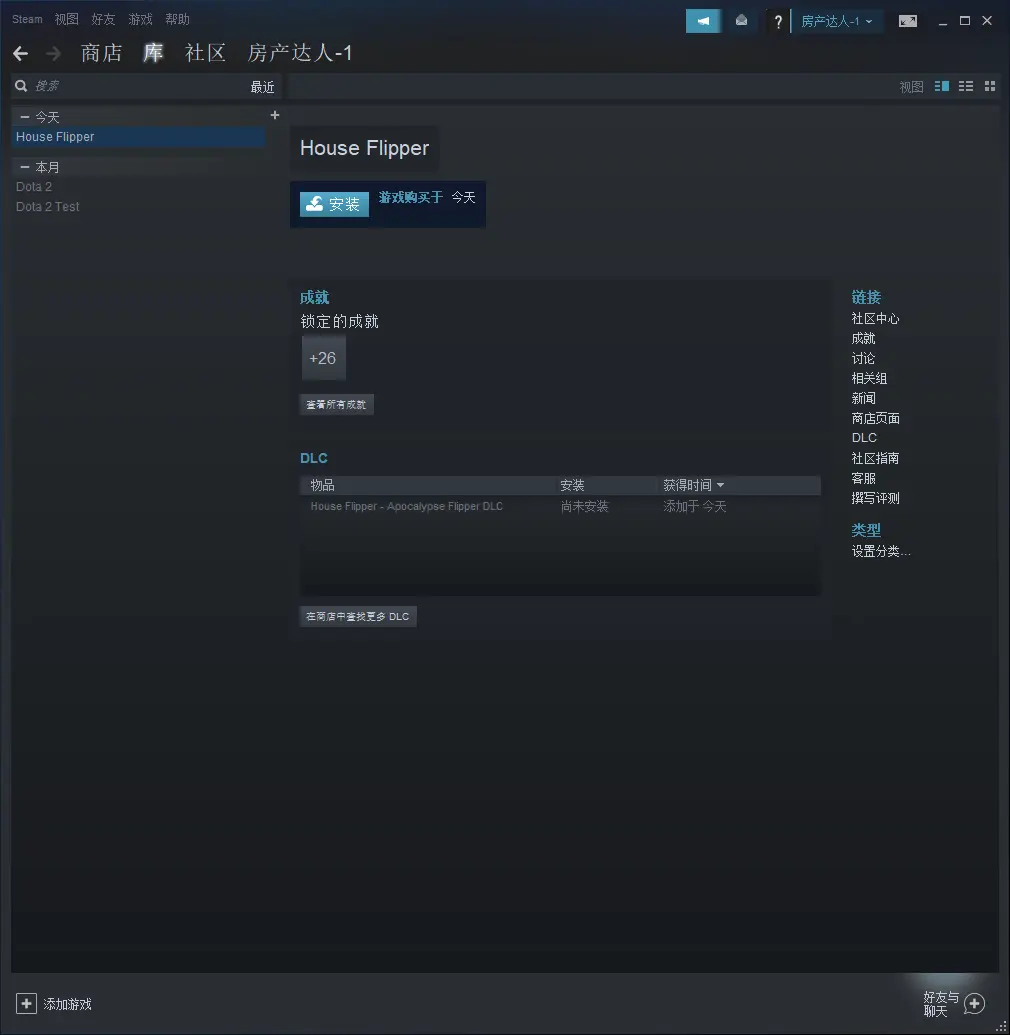This screenshot has width=1010, height=1035.
Task: Go to the 社区 tab
Action: click(205, 53)
